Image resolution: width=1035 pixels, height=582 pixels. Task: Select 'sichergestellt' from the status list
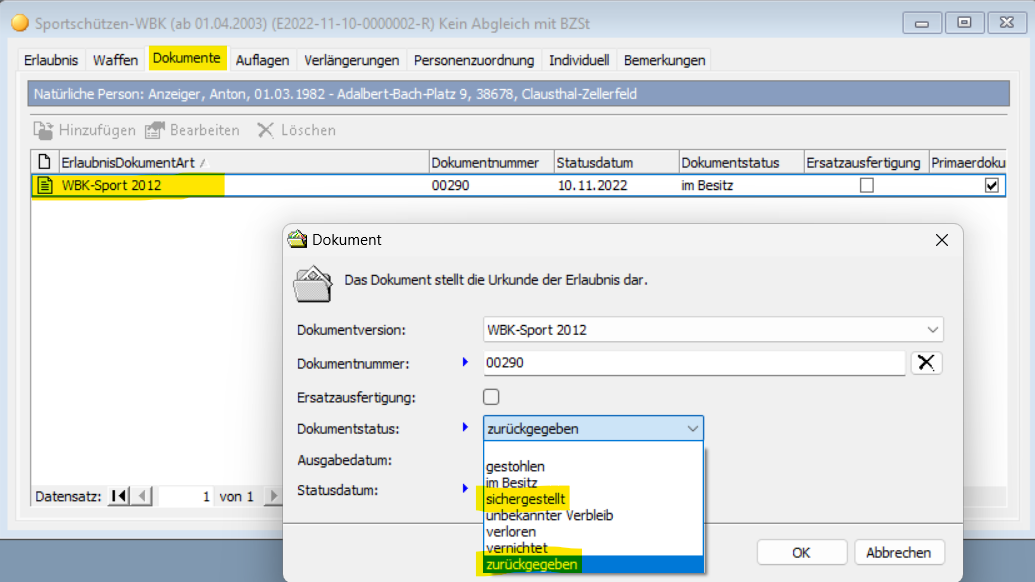(525, 499)
